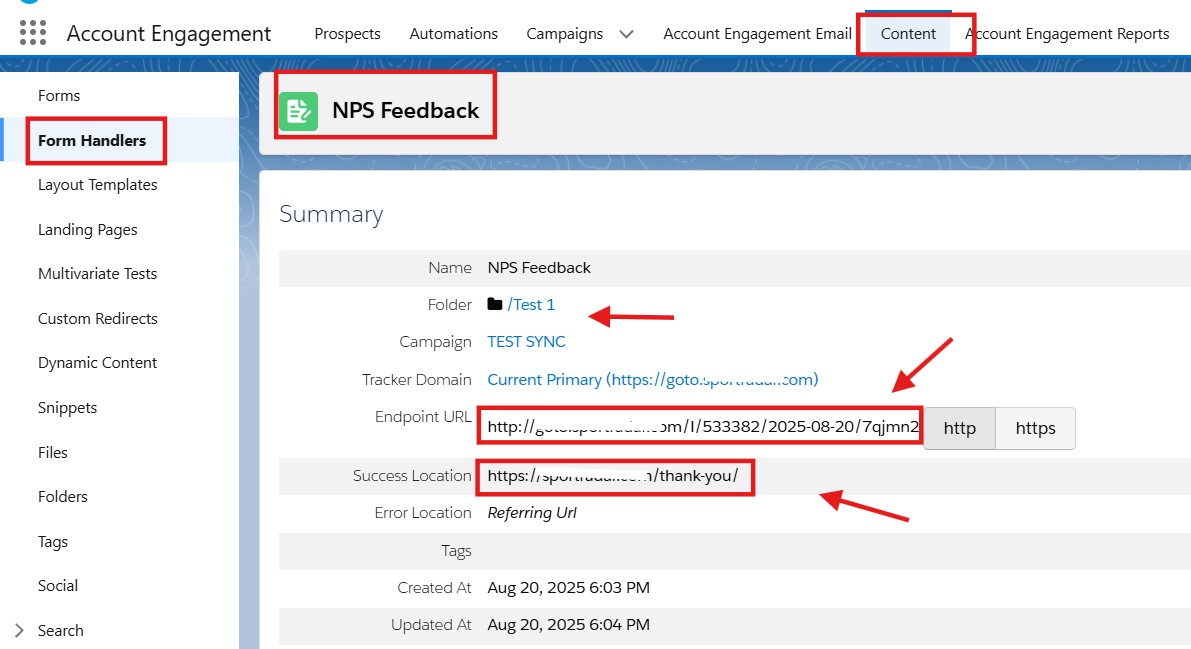Image resolution: width=1191 pixels, height=649 pixels.
Task: Go to the Automations tab
Action: (x=453, y=34)
